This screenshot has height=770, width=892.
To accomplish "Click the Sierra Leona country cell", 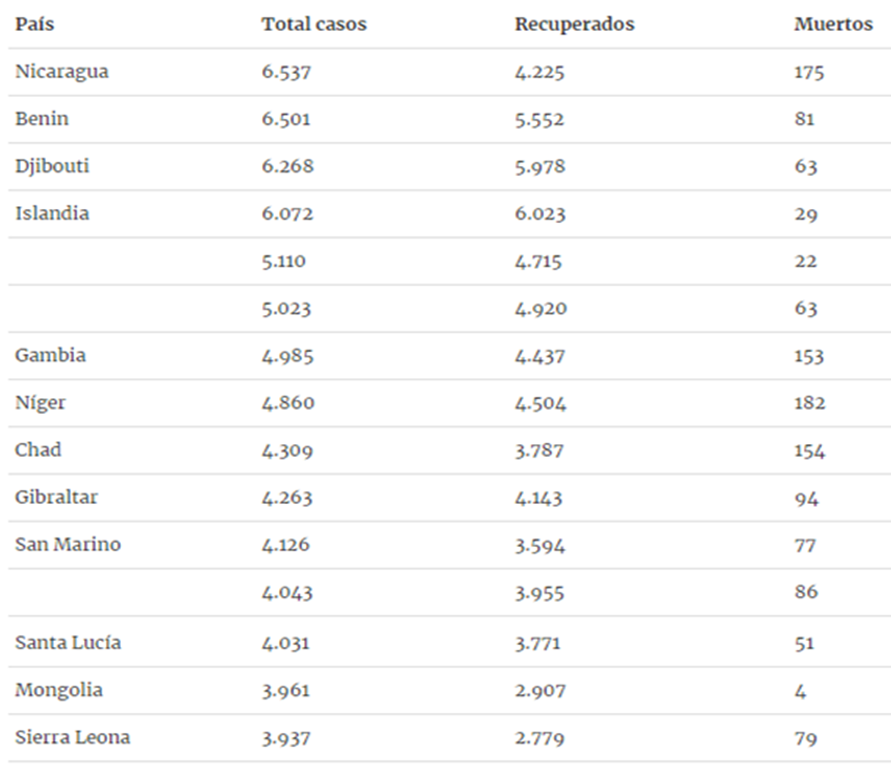I will pyautogui.click(x=73, y=736).
